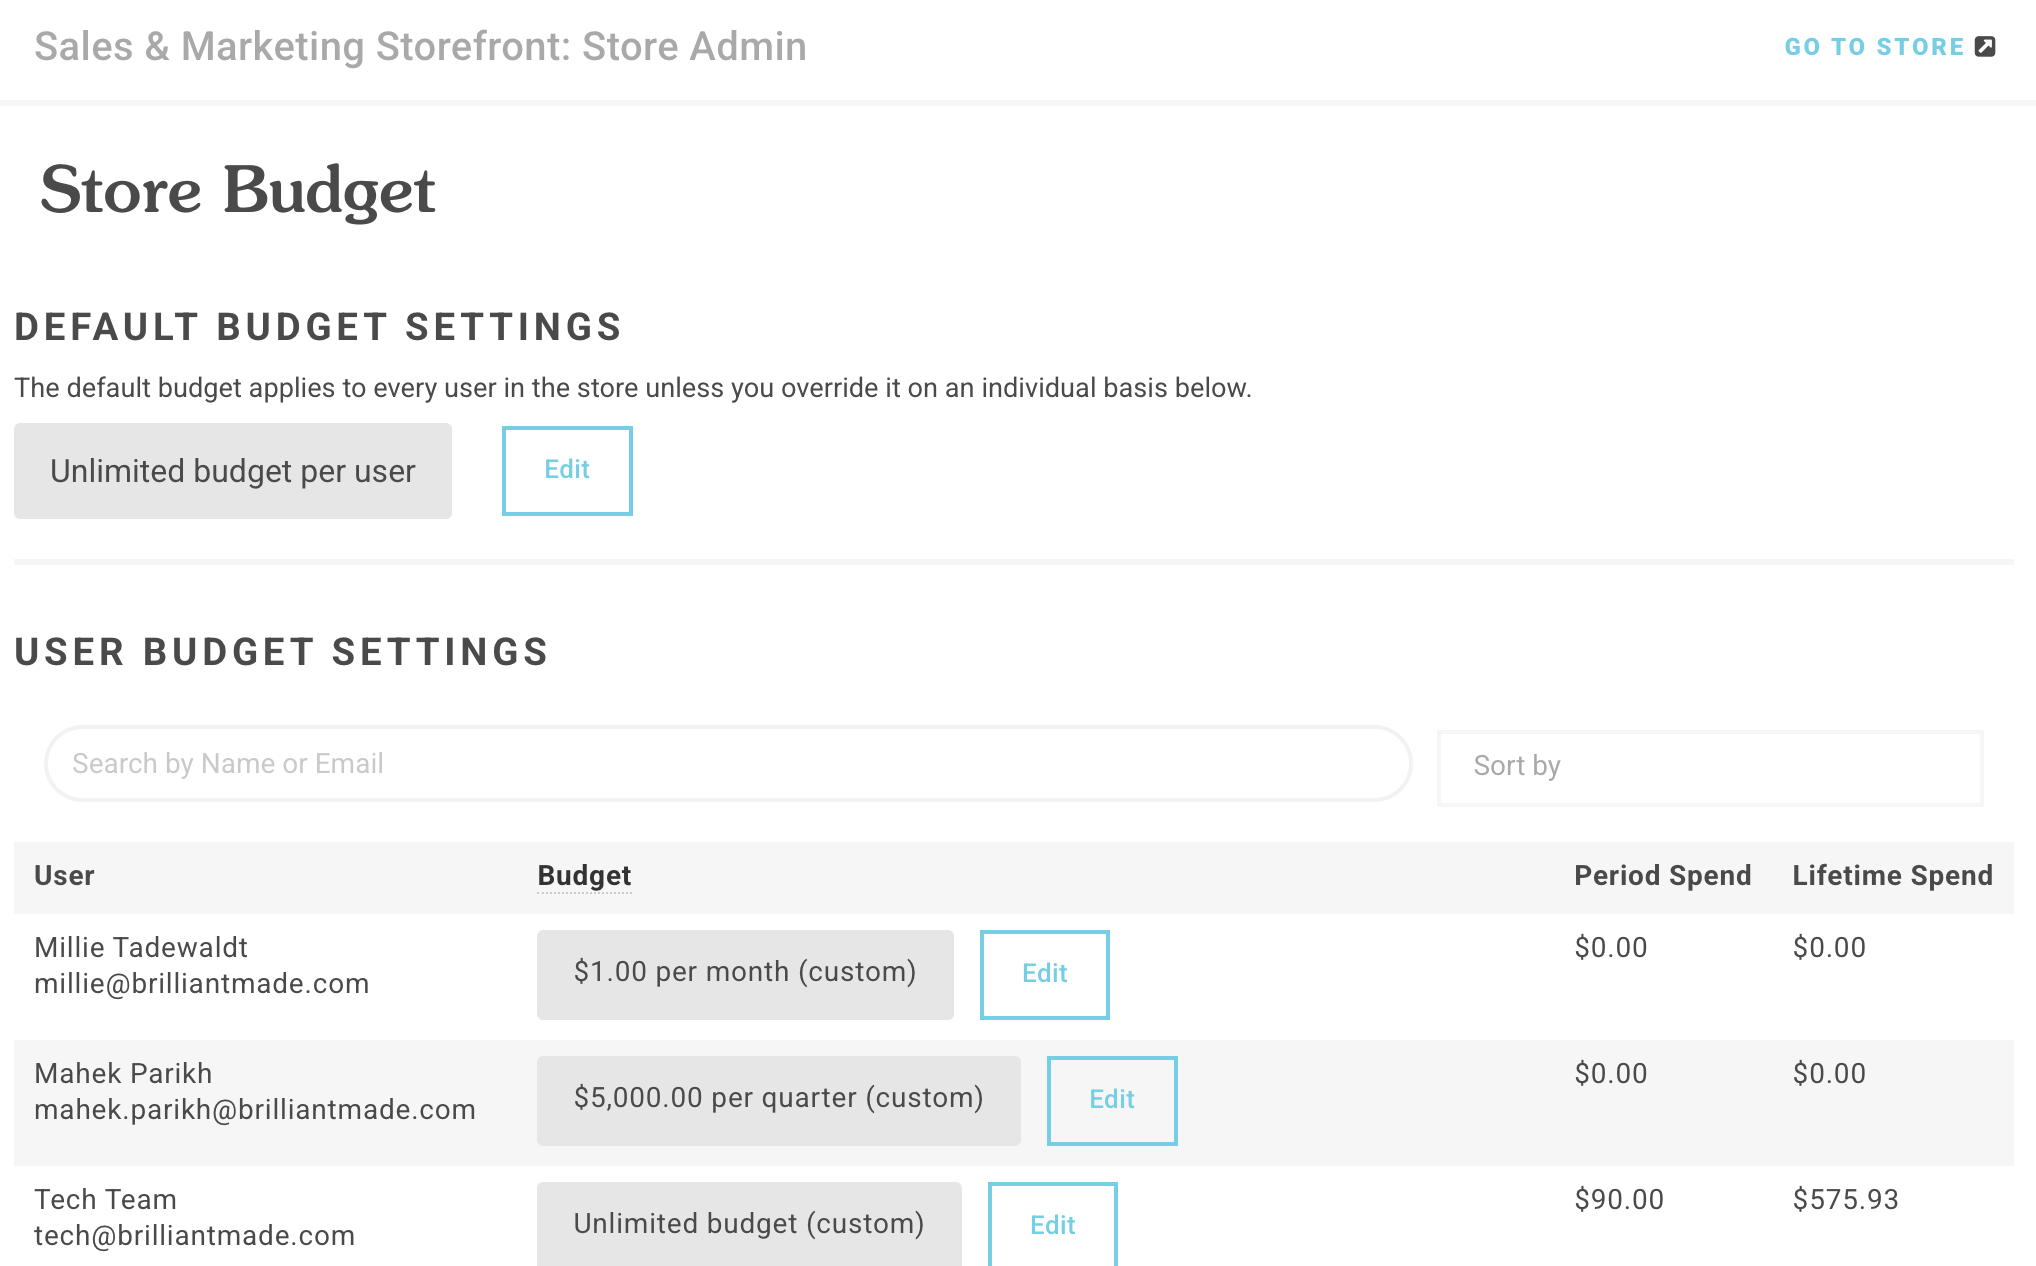Click the $1.00 per month custom budget

[x=744, y=974]
